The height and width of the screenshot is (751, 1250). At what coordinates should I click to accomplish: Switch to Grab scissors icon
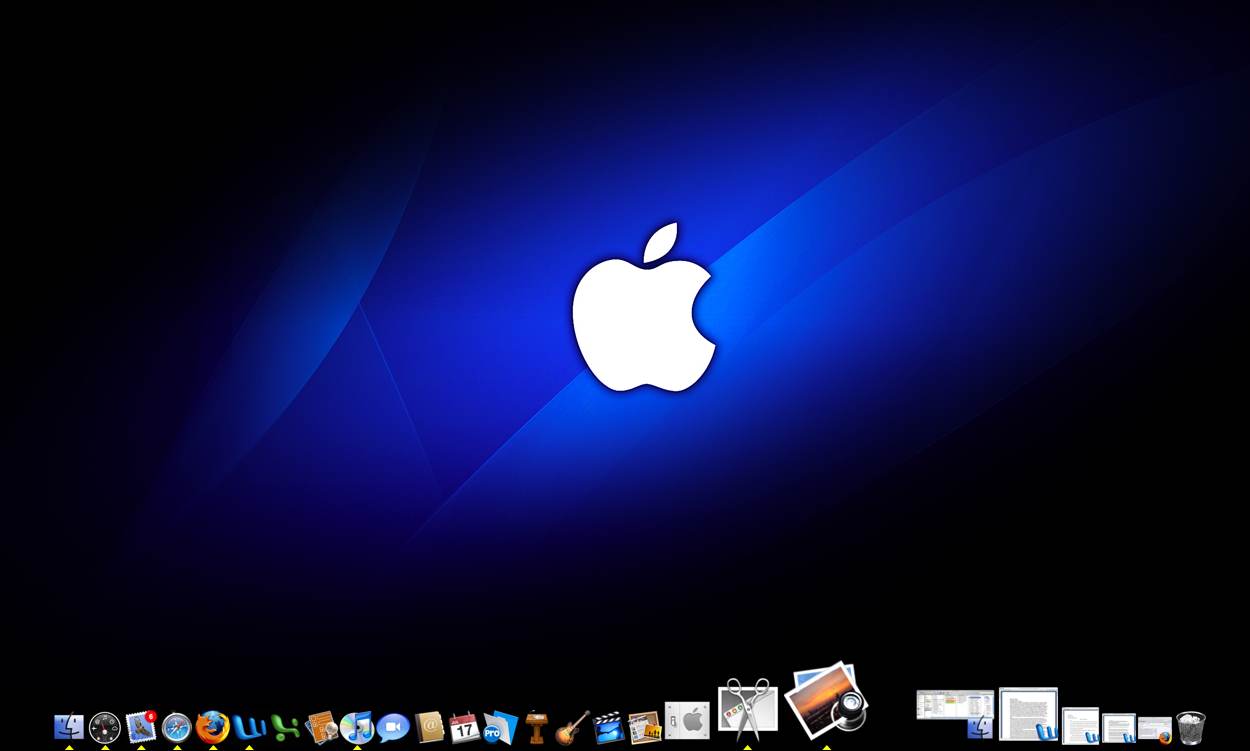(747, 708)
